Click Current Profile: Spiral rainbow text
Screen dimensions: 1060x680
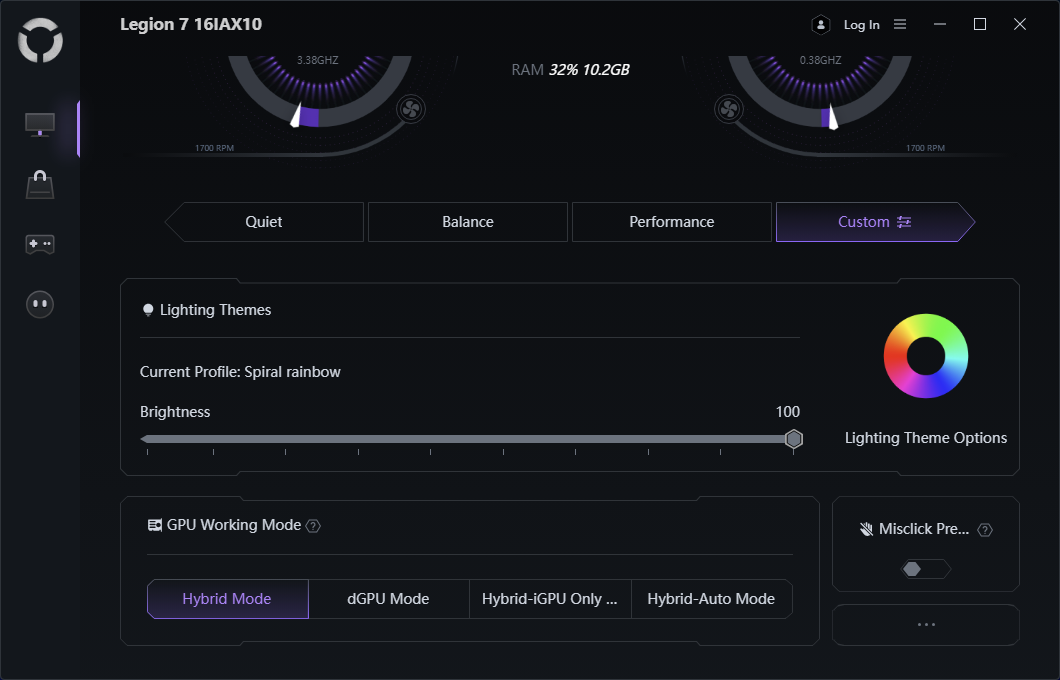click(x=240, y=372)
